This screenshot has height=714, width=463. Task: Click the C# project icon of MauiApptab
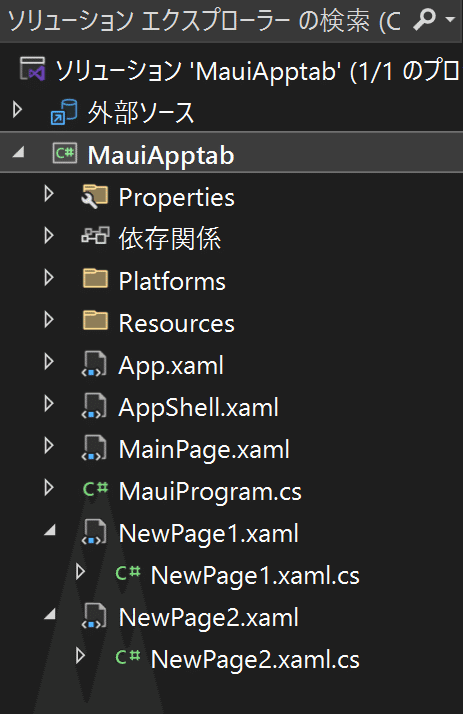pyautogui.click(x=65, y=153)
